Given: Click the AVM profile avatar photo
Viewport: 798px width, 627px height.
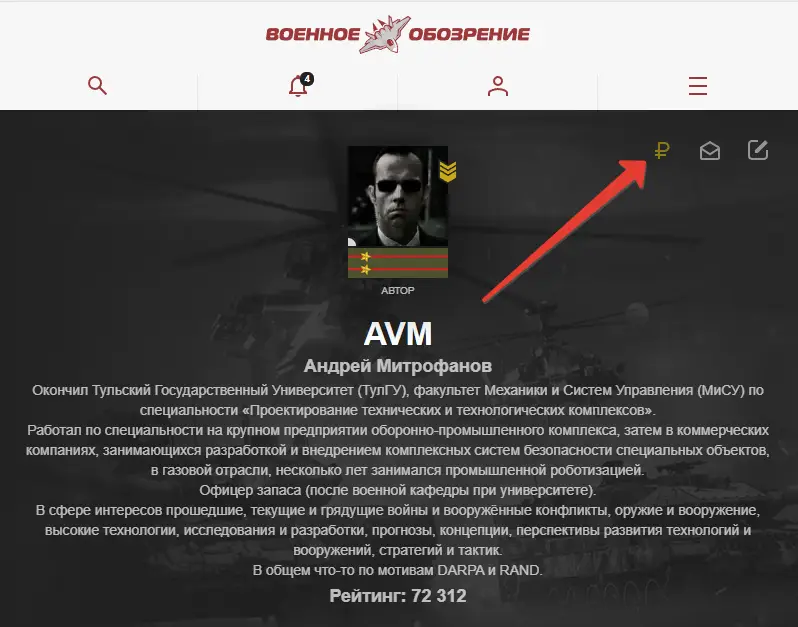Looking at the screenshot, I should click(x=397, y=196).
